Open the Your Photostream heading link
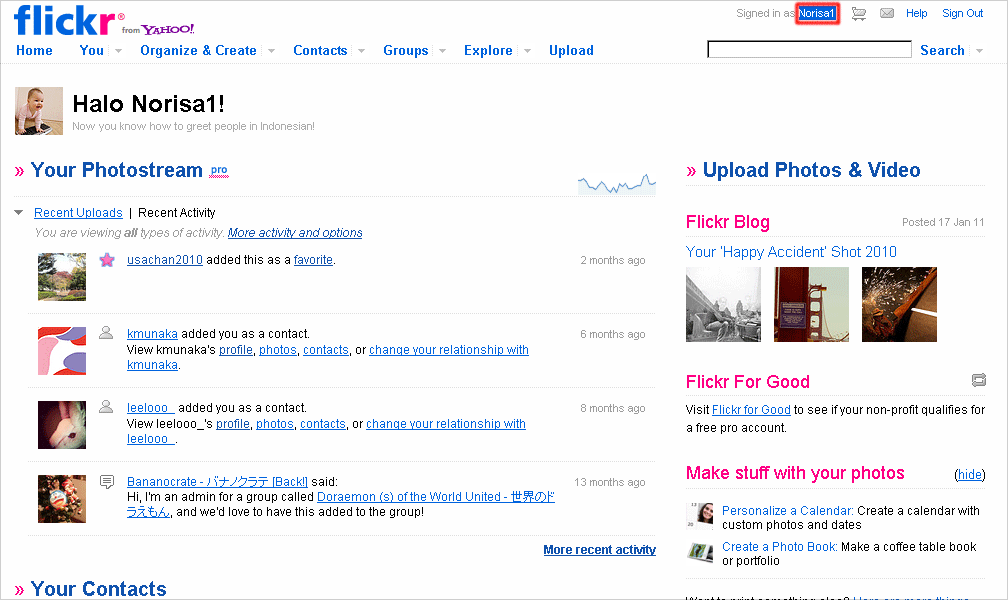Image resolution: width=1008 pixels, height=600 pixels. tap(116, 170)
